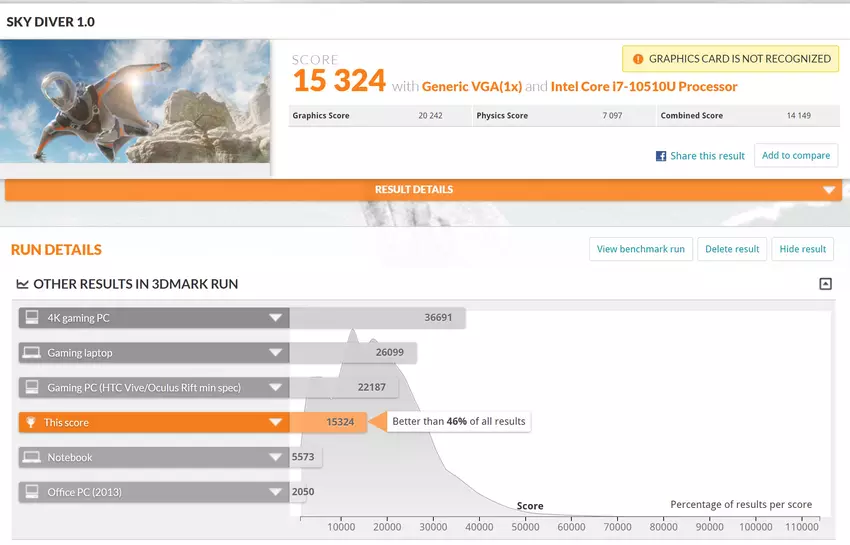Click the desktop icon on 4K gaming PC row
The height and width of the screenshot is (545, 850).
(31, 318)
